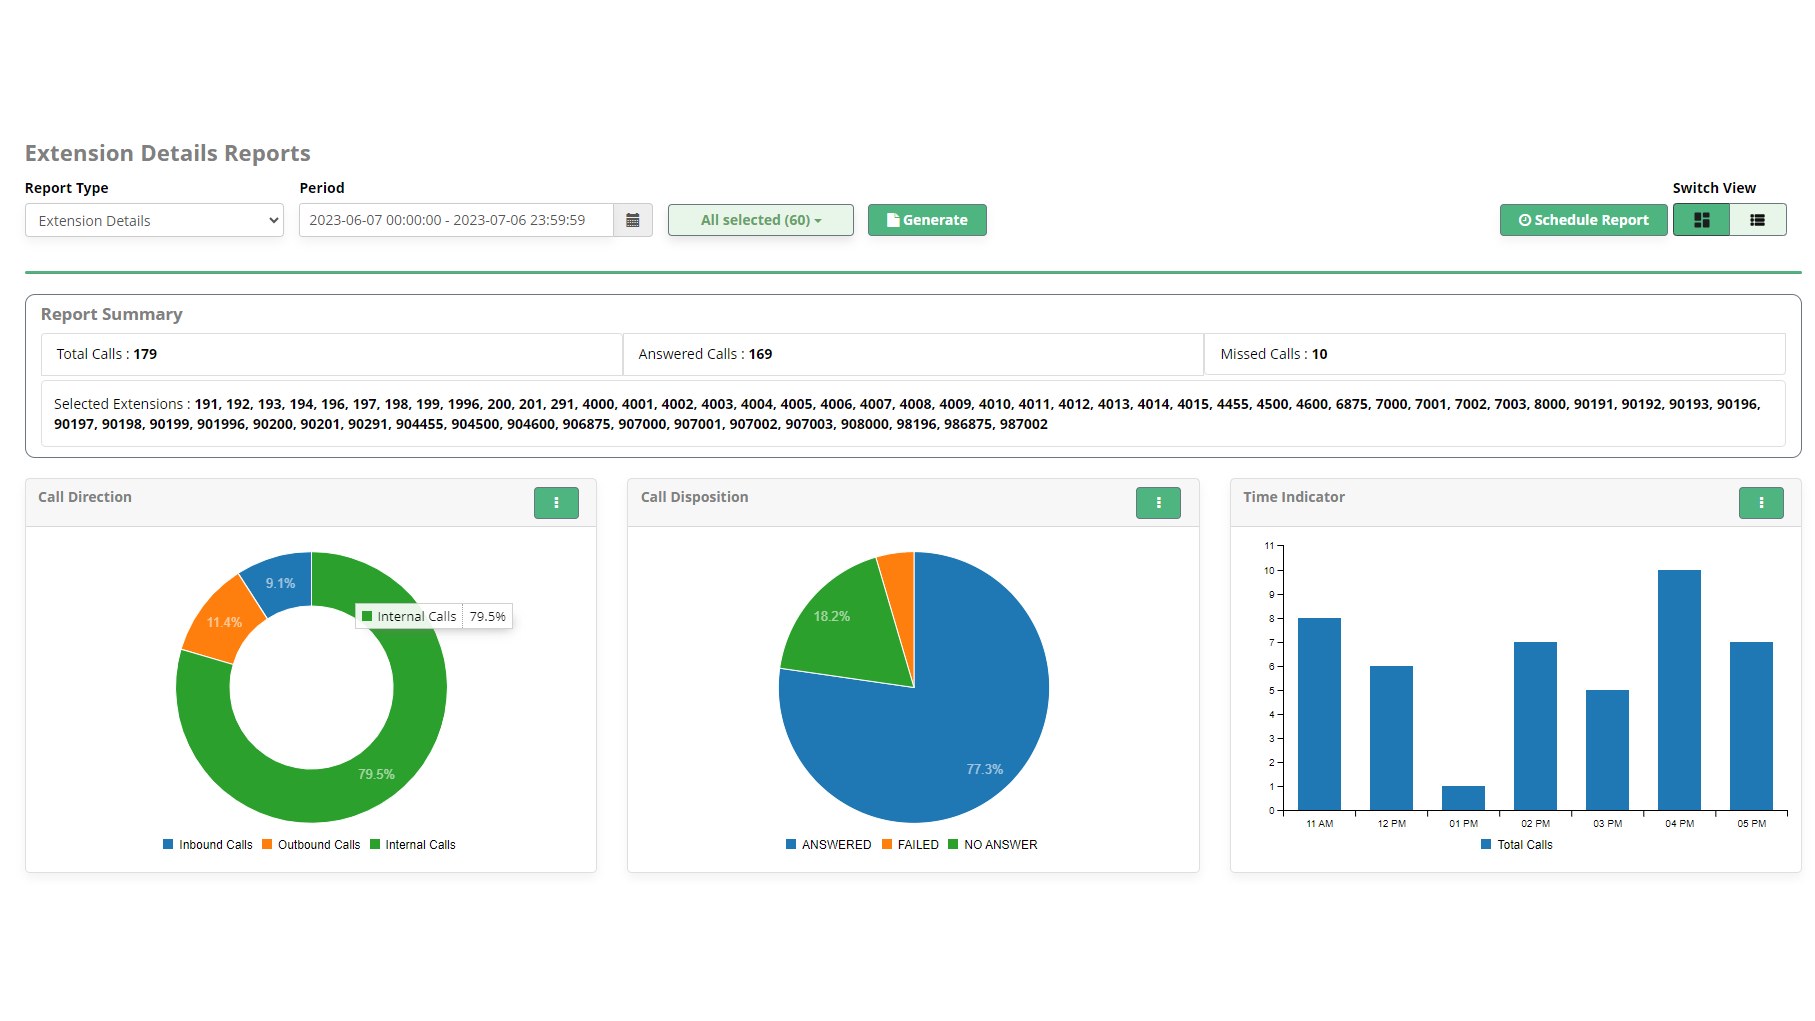Click the Period date range field
This screenshot has height=1021, width=1815.
456,220
